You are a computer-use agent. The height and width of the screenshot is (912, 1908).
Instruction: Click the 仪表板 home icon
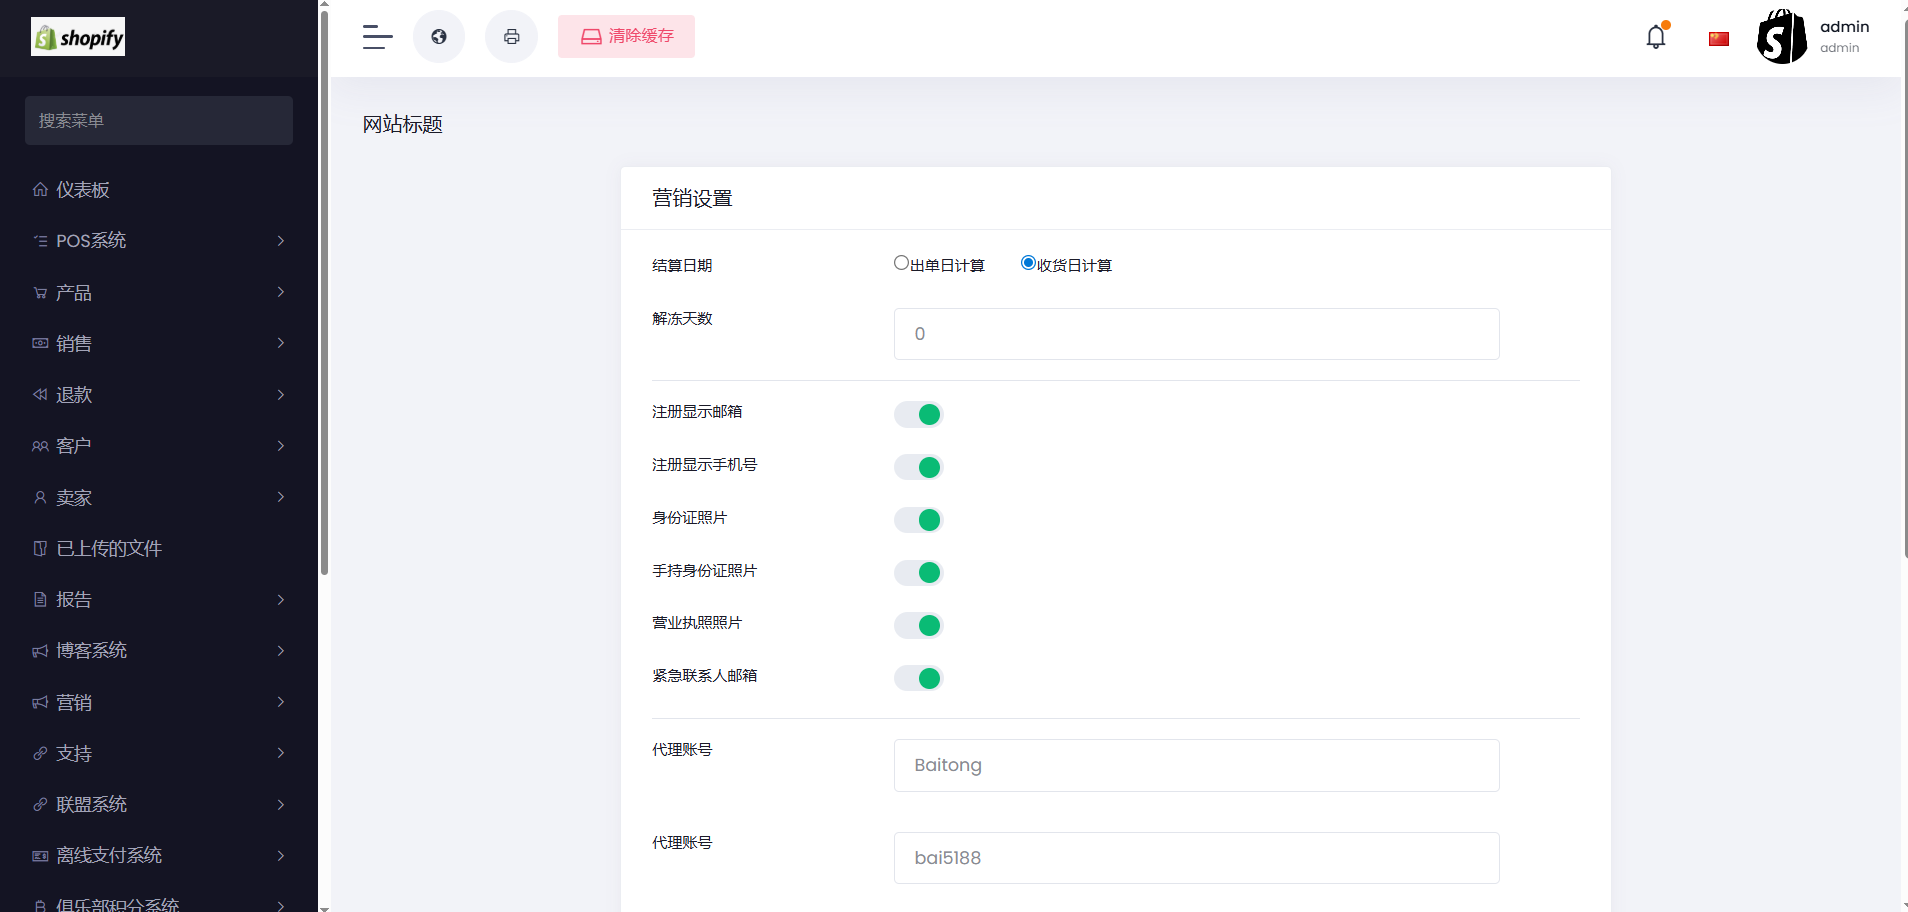click(x=40, y=190)
